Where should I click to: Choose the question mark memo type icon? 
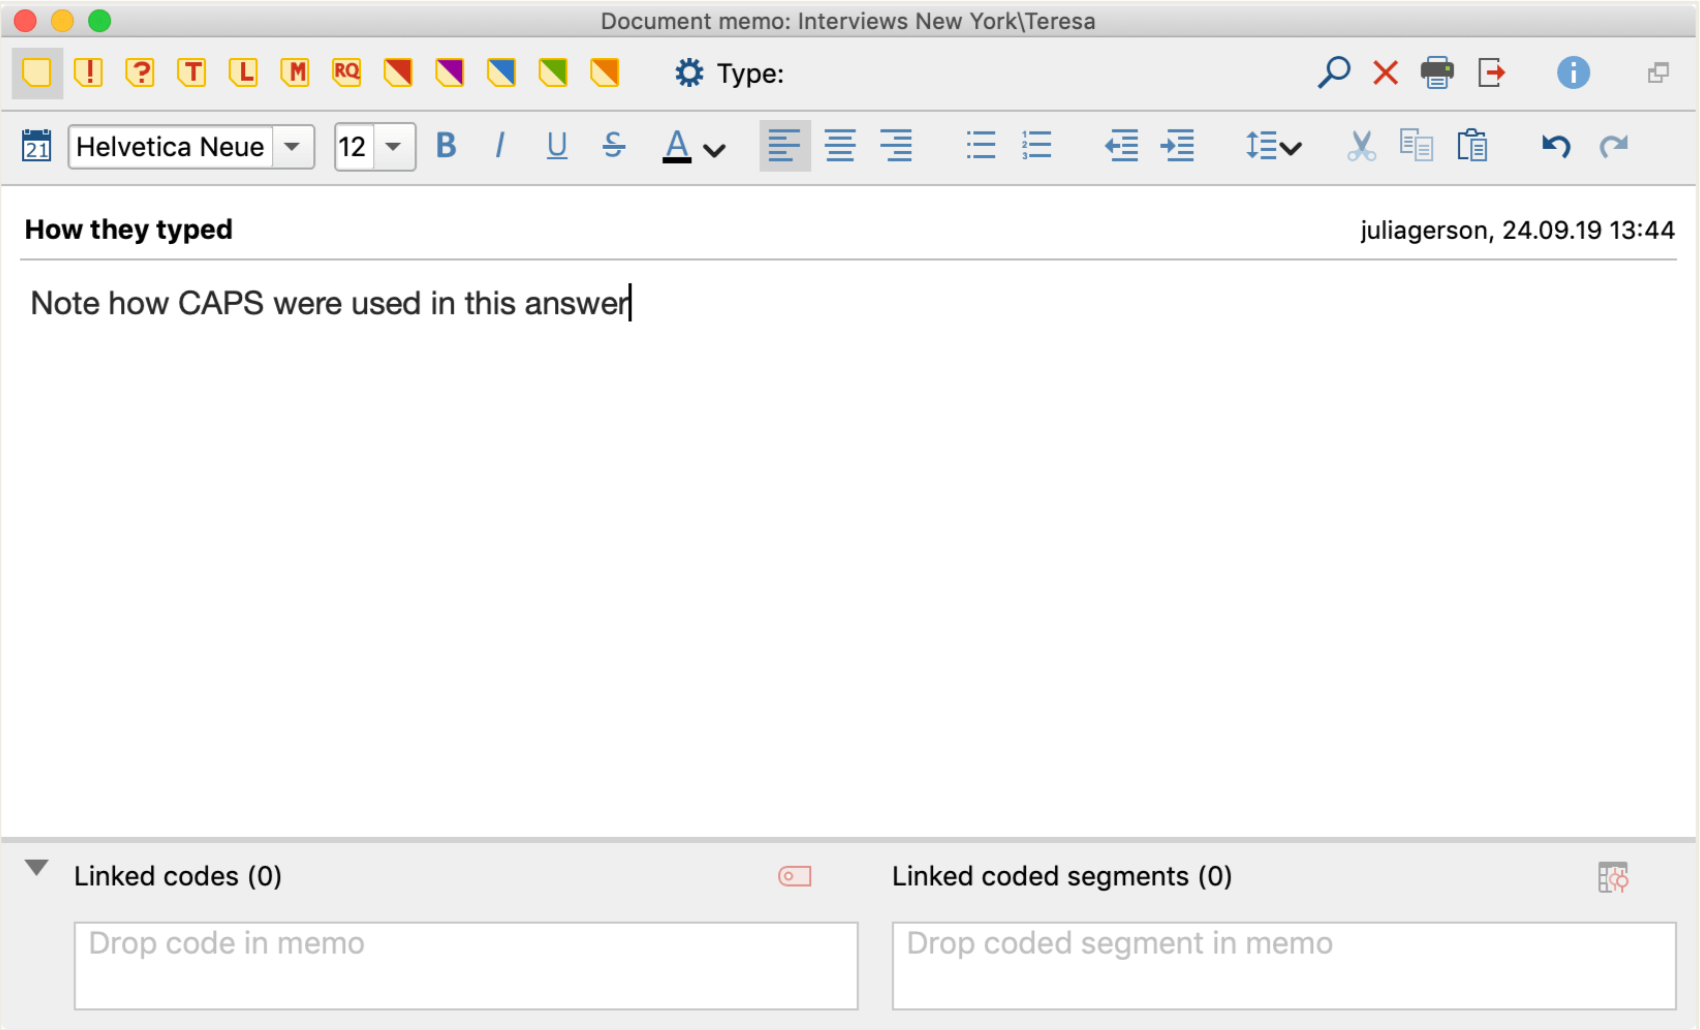(x=141, y=72)
